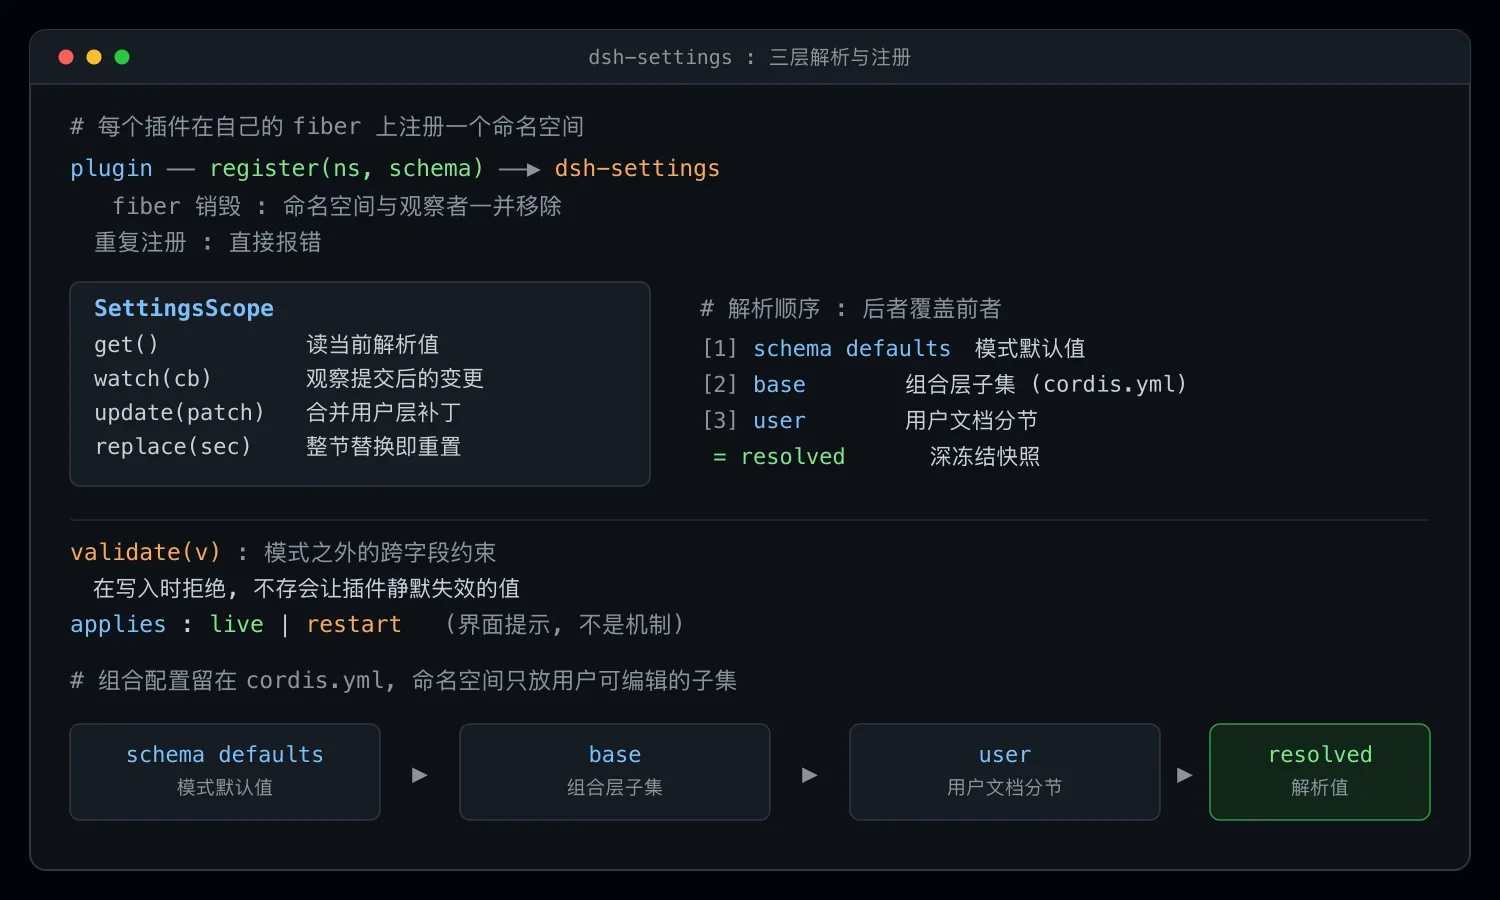Click the orange 'dsh-settings' target name
Screen dimensions: 1500x900
[637, 169]
